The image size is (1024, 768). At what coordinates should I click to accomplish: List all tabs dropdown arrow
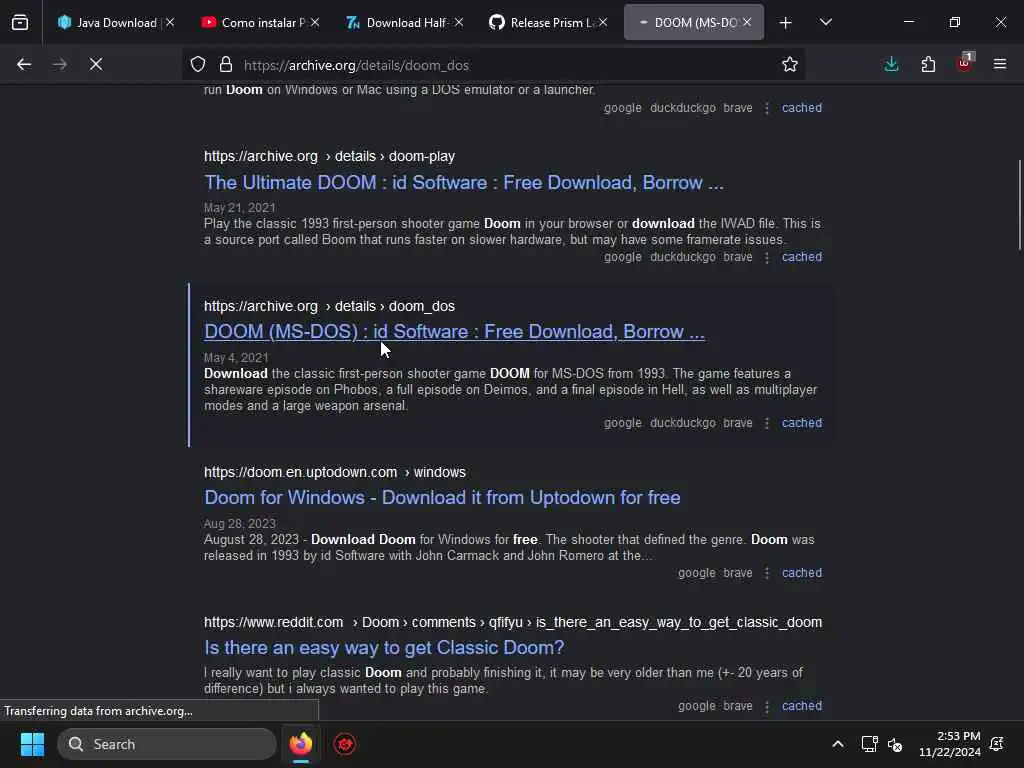point(825,22)
